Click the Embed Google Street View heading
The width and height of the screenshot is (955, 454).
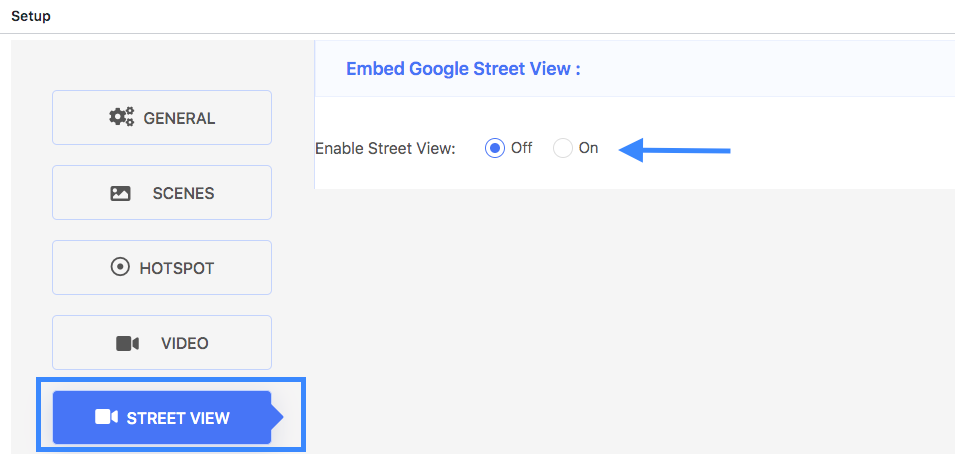click(463, 69)
